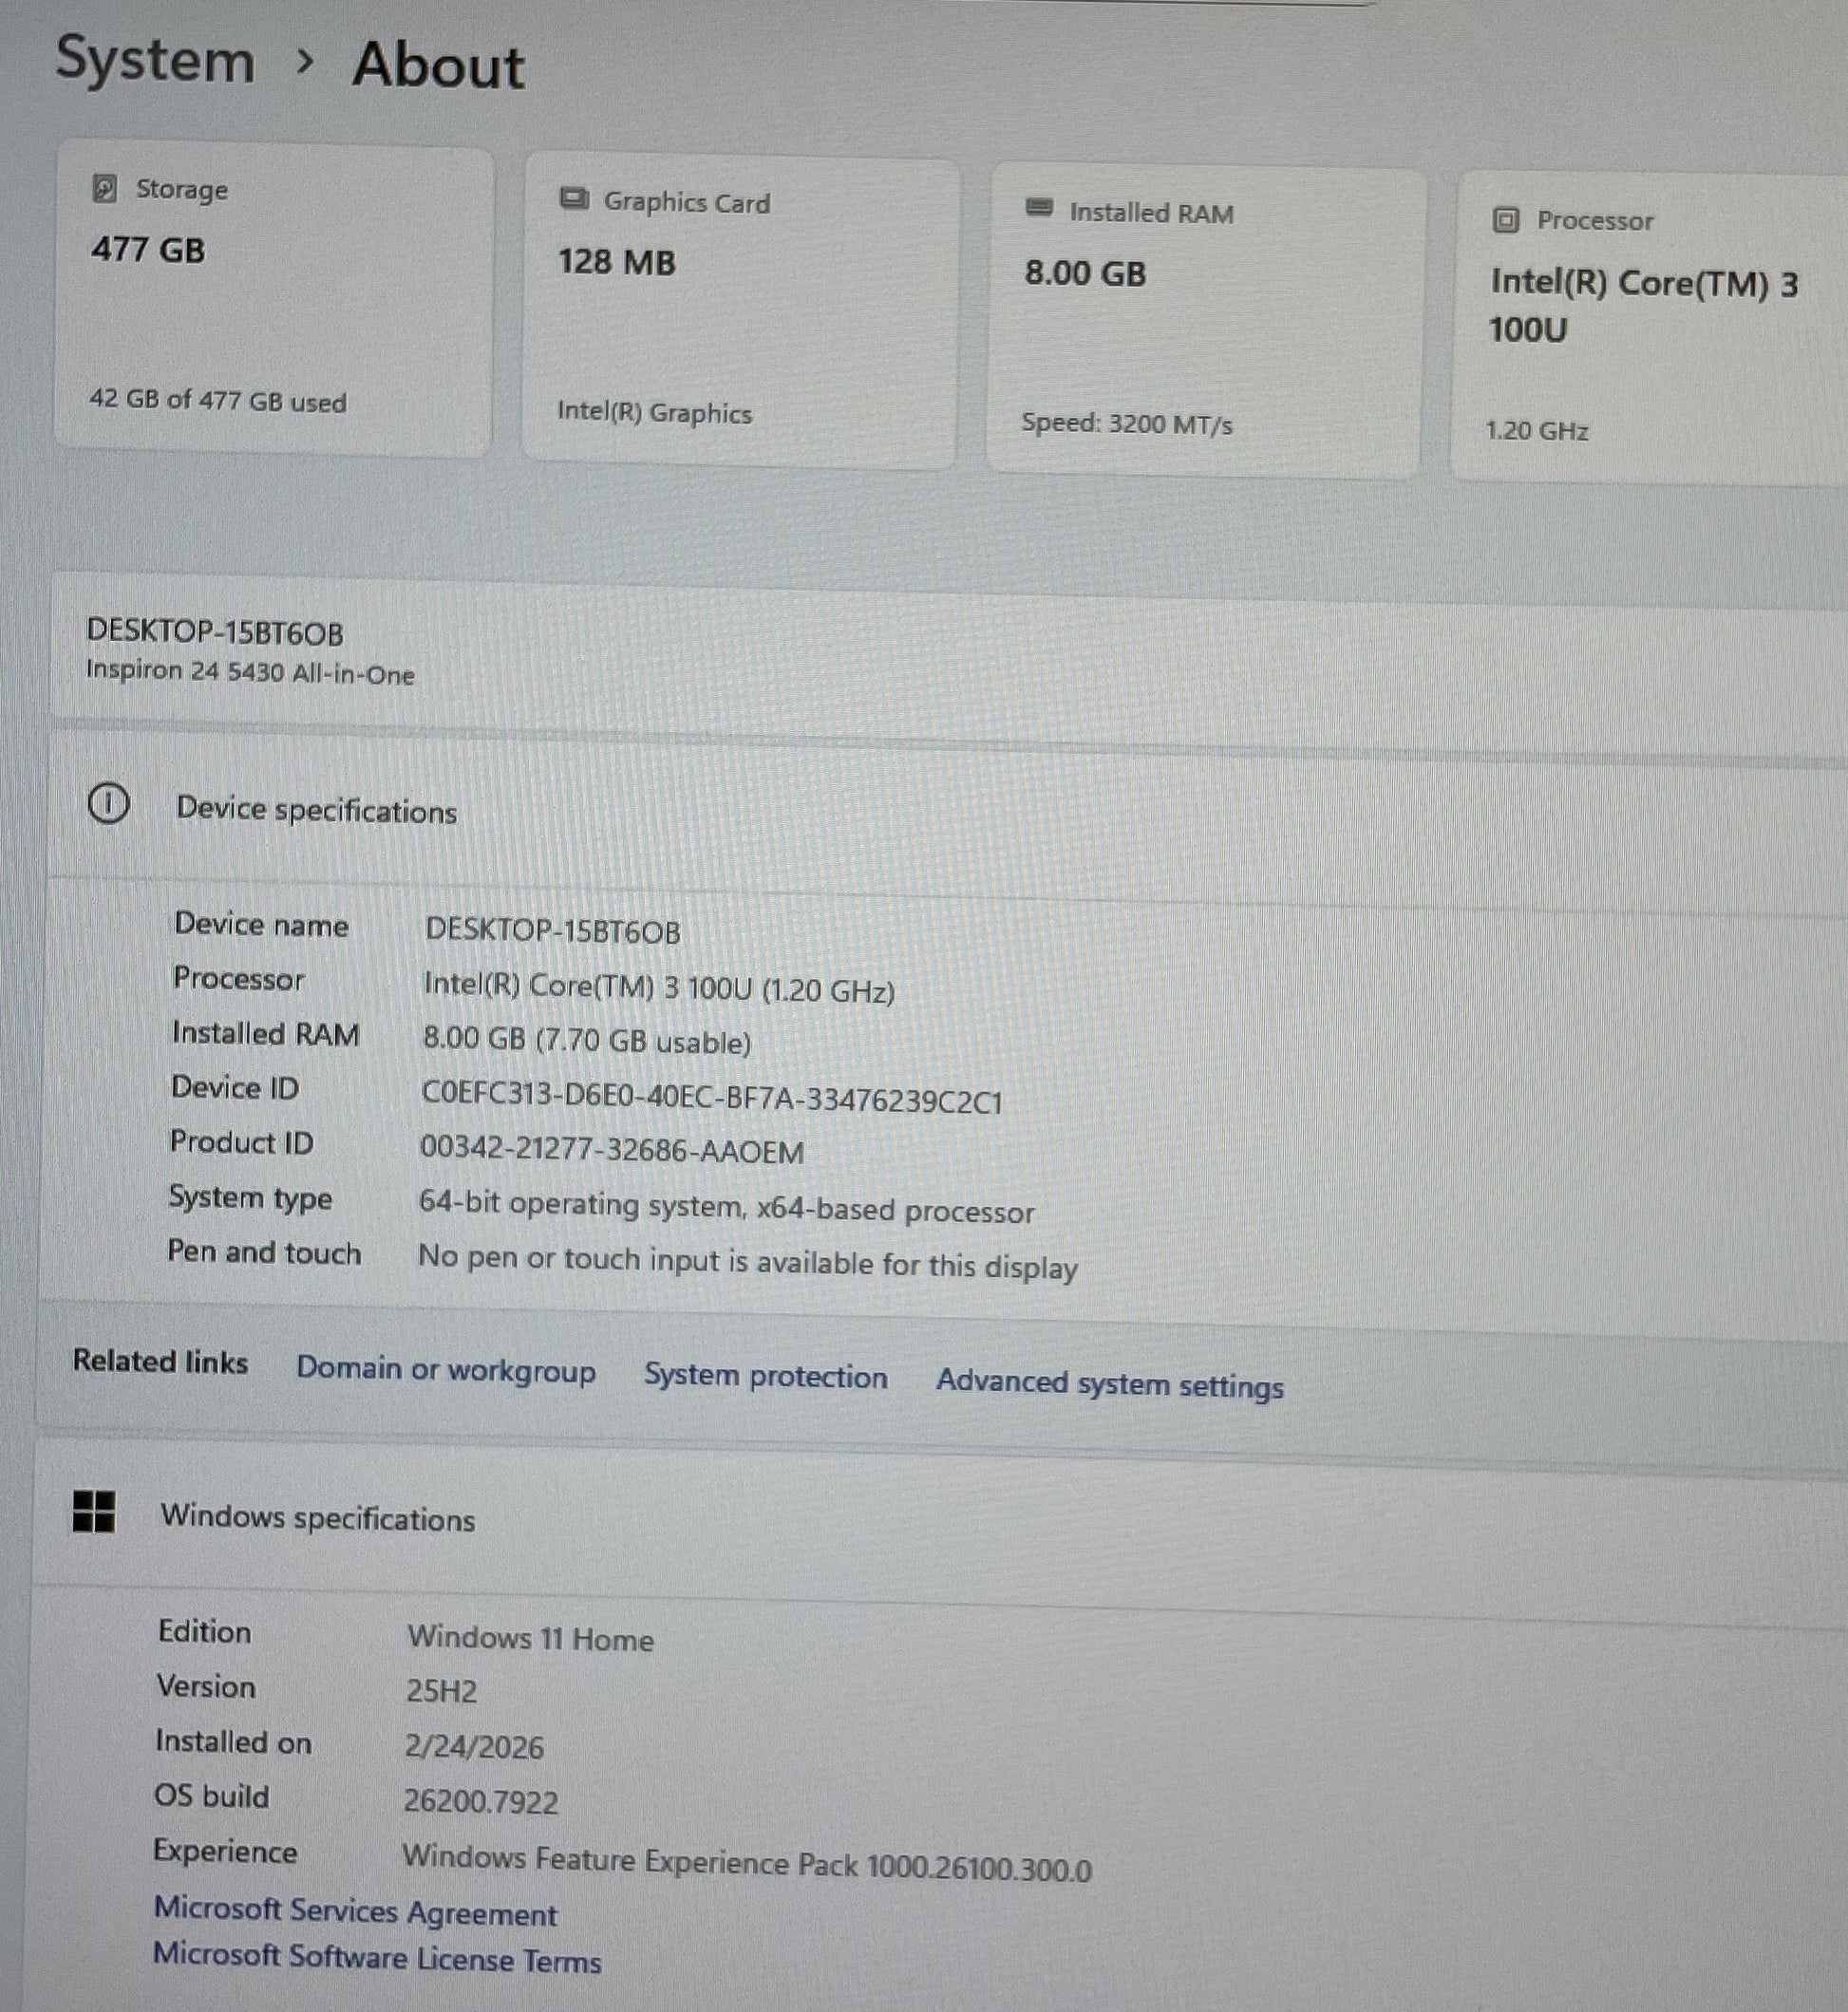This screenshot has height=2012, width=1848.
Task: Click the Installed RAM icon
Action: point(1039,208)
